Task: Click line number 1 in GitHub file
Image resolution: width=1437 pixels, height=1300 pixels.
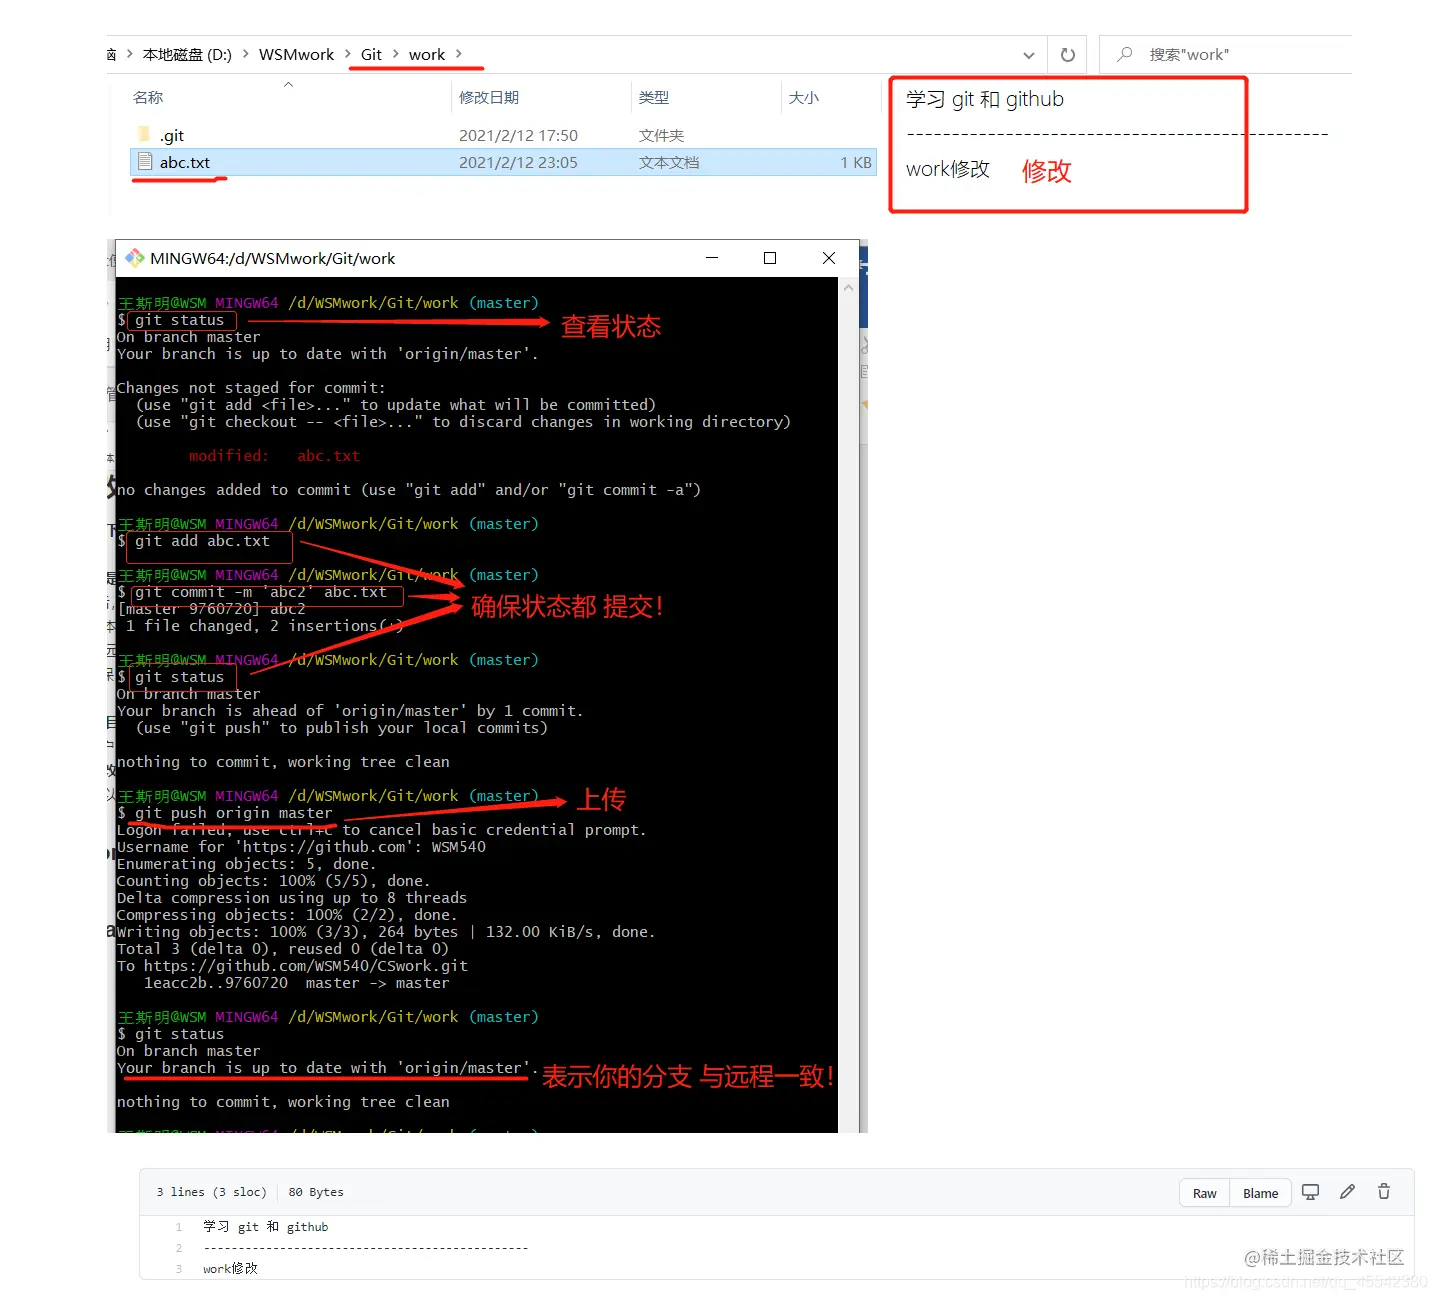Action: pyautogui.click(x=179, y=1227)
